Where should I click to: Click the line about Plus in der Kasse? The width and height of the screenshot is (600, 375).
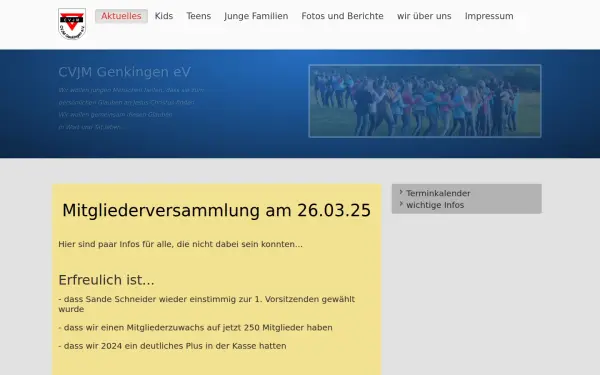(172, 346)
